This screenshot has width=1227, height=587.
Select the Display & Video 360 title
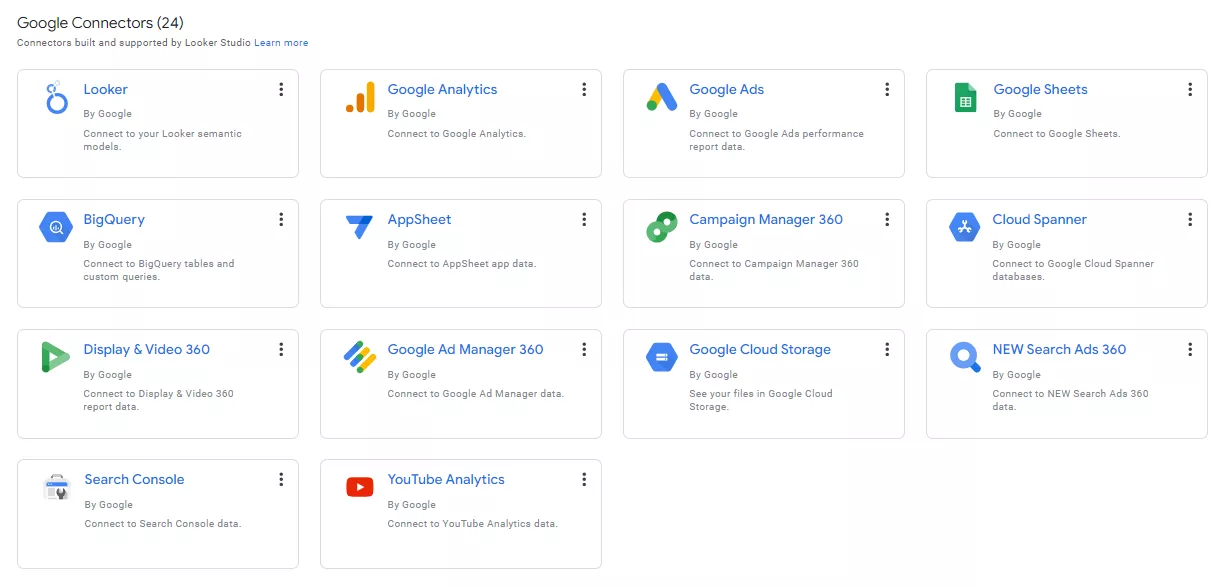[x=147, y=350]
